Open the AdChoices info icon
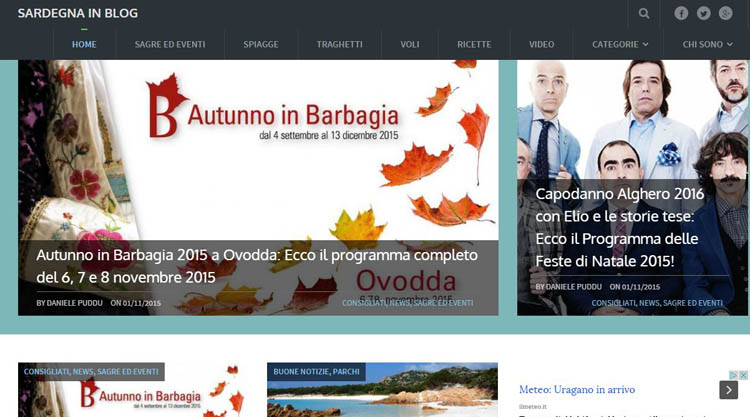 (733, 375)
